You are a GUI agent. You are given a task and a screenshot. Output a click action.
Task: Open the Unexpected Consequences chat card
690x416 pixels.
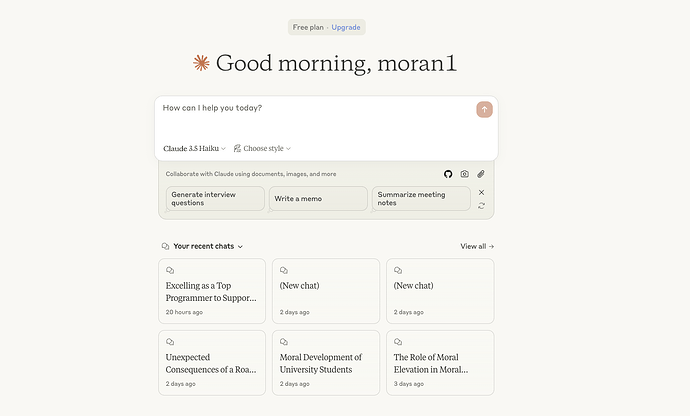[x=212, y=363]
